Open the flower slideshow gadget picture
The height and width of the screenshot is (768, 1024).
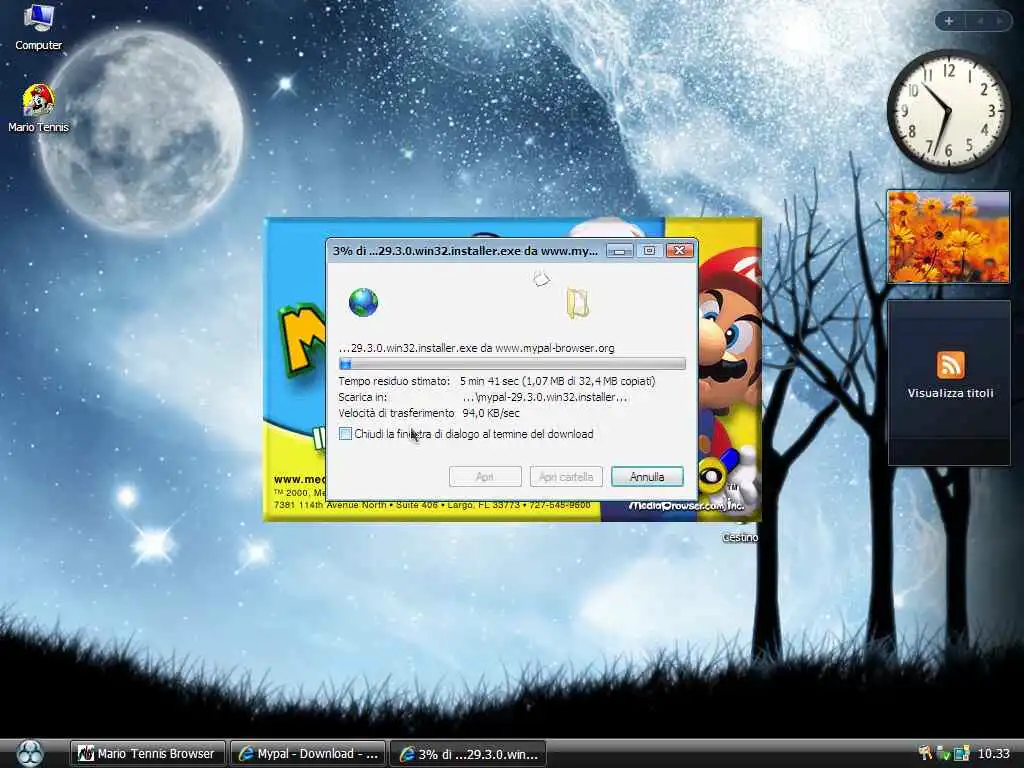(948, 236)
